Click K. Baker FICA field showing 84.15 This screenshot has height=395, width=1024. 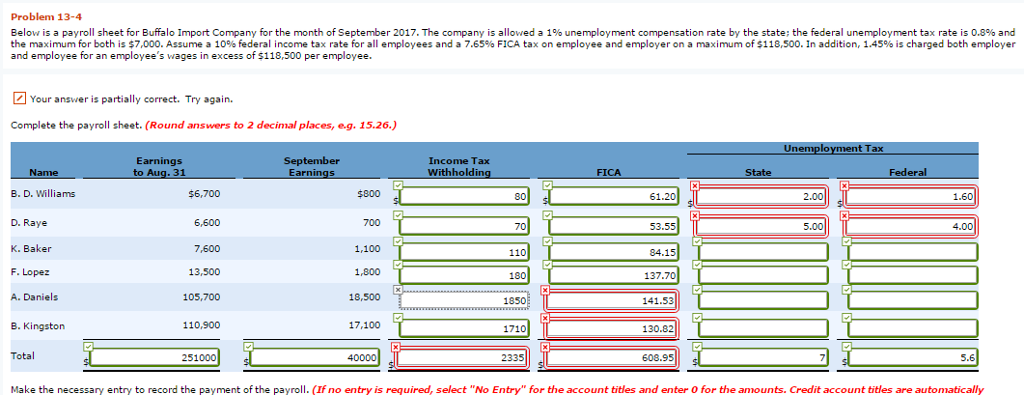pos(615,251)
